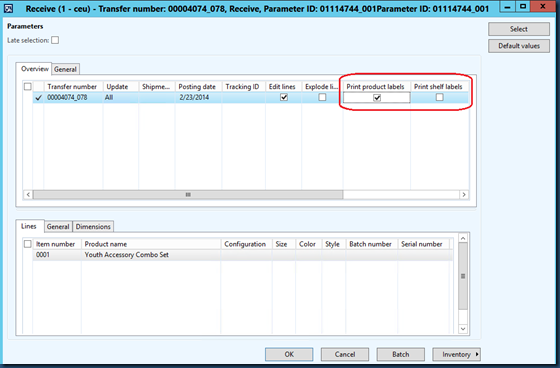Click the Item number column header

coord(57,244)
